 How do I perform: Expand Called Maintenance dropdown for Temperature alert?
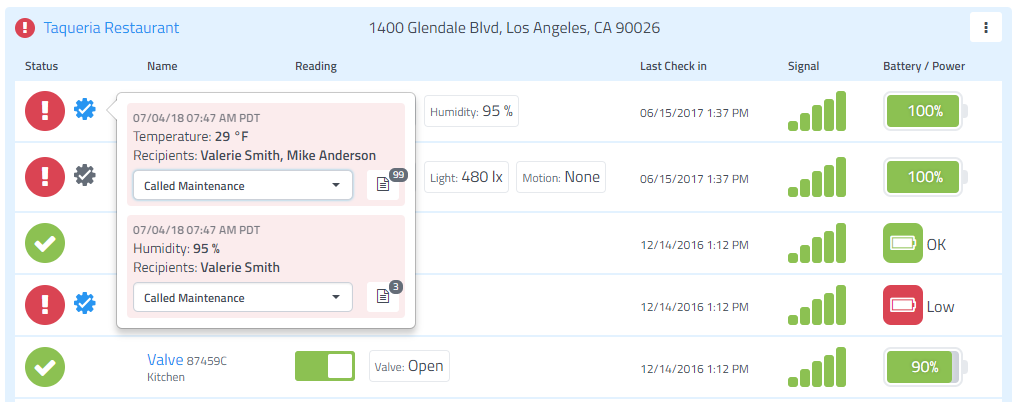pyautogui.click(x=243, y=186)
